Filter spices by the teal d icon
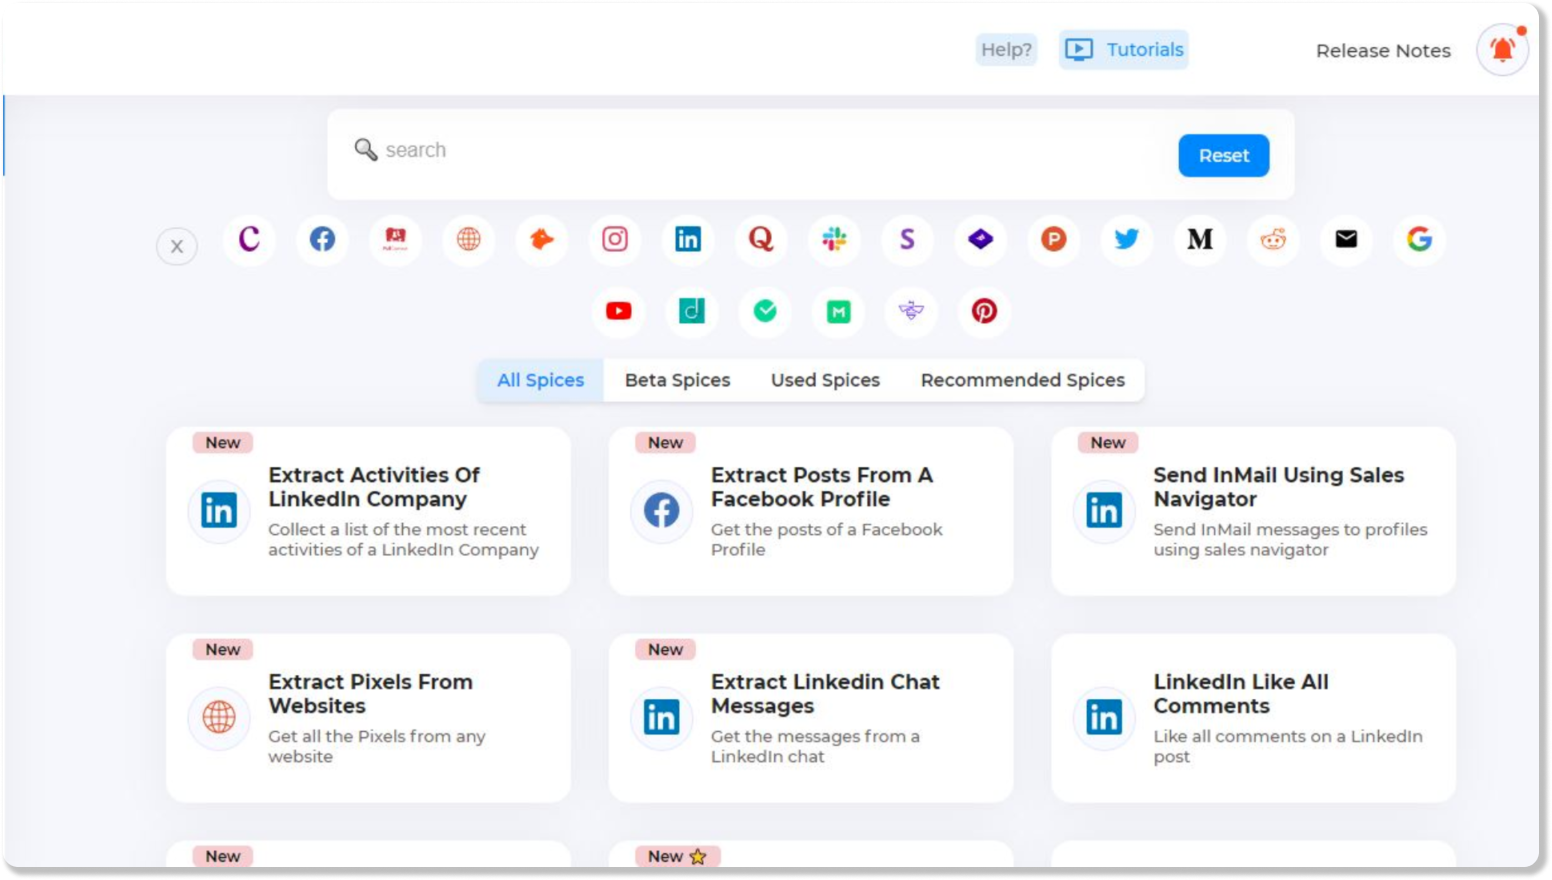This screenshot has height=880, width=1552. coord(692,311)
